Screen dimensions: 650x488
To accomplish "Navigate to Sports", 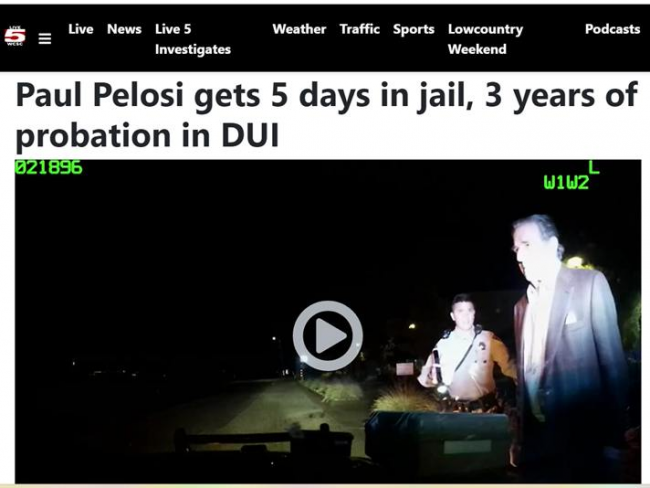I will coord(414,29).
